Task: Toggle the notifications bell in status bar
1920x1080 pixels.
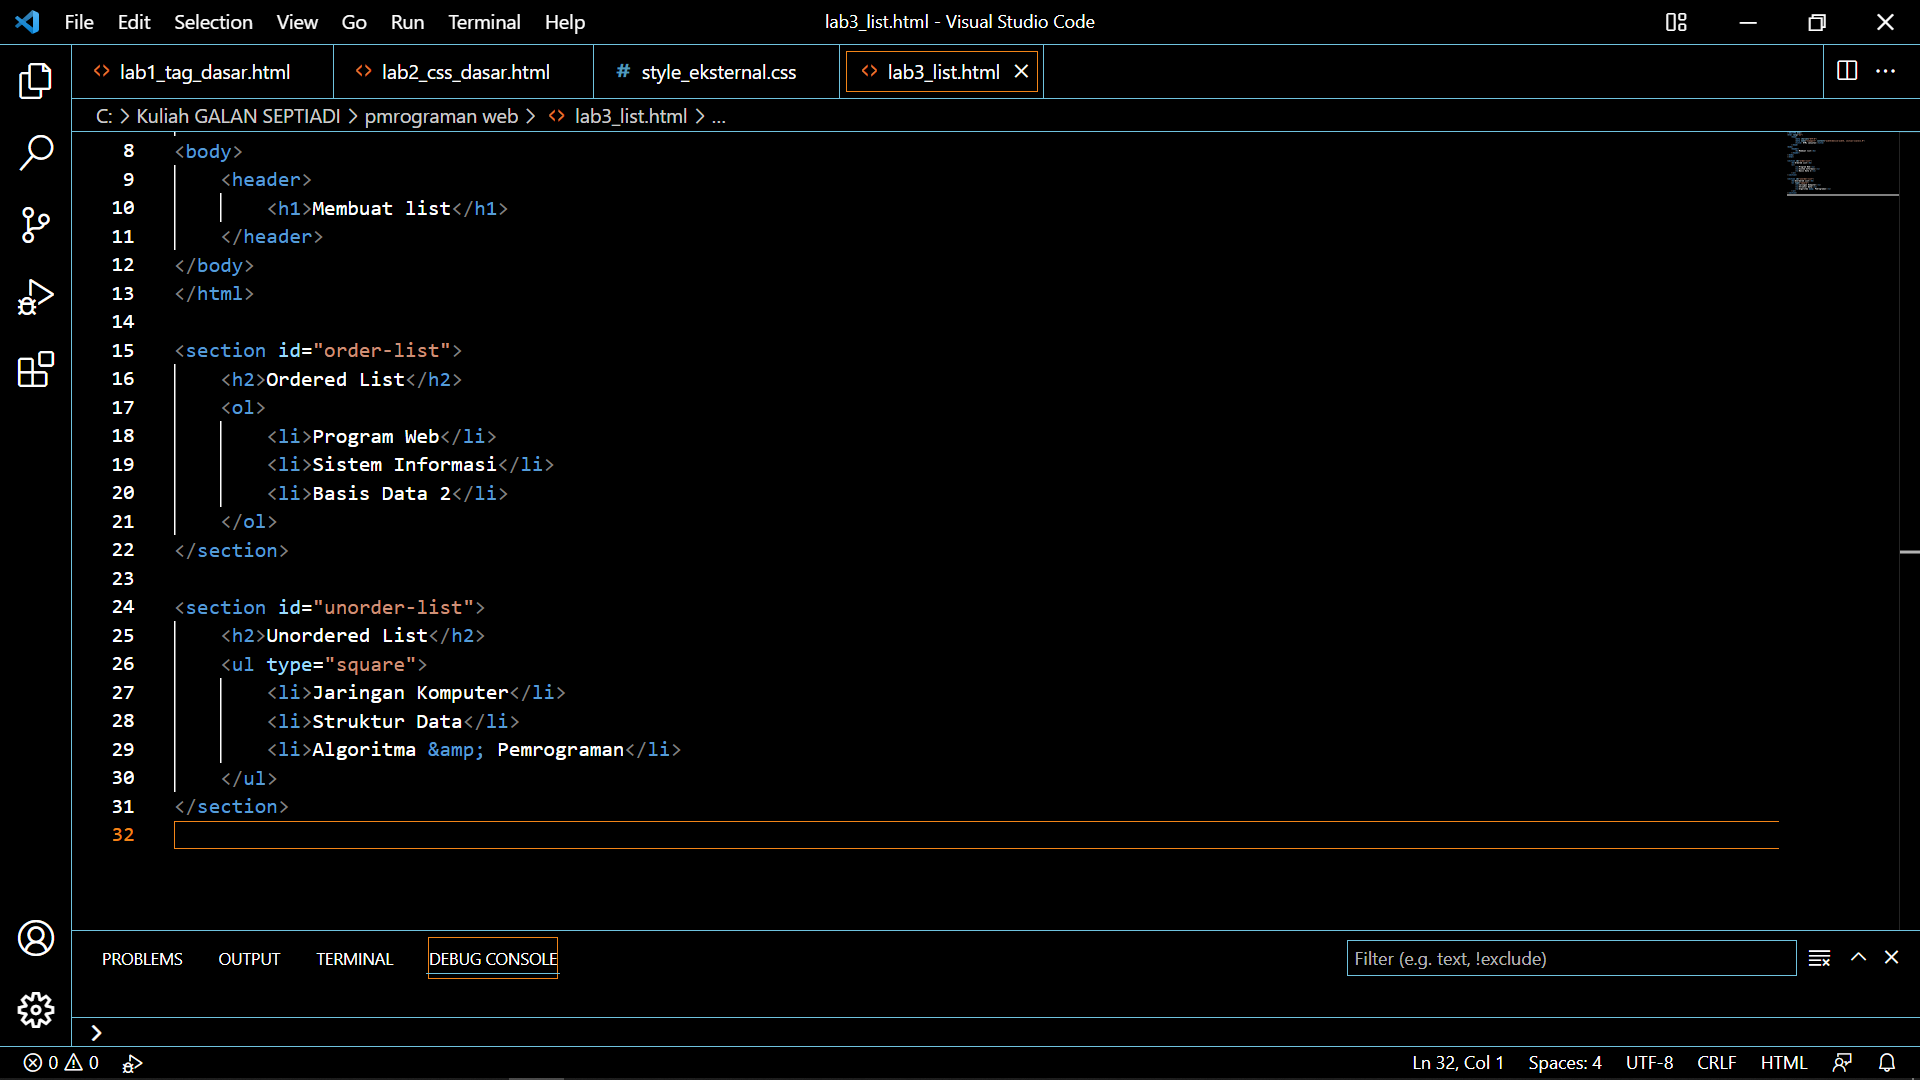Action: 1887,1063
